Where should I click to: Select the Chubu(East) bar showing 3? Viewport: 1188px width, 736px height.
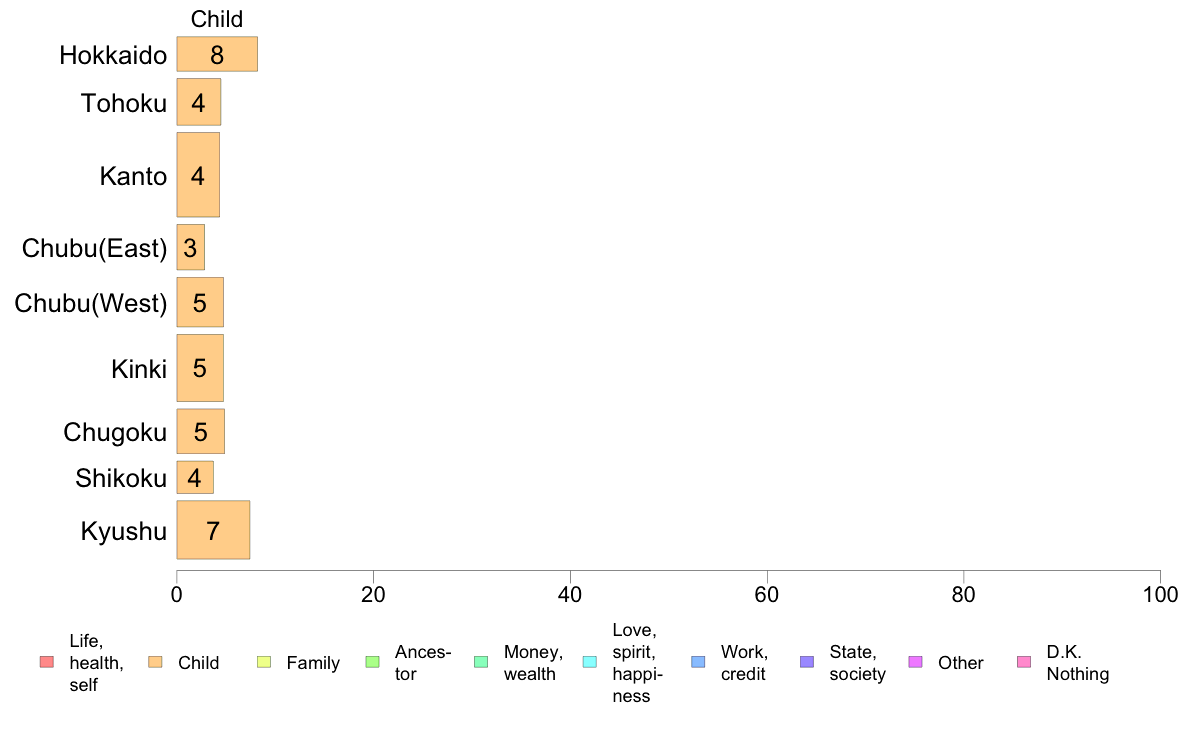pyautogui.click(x=190, y=247)
